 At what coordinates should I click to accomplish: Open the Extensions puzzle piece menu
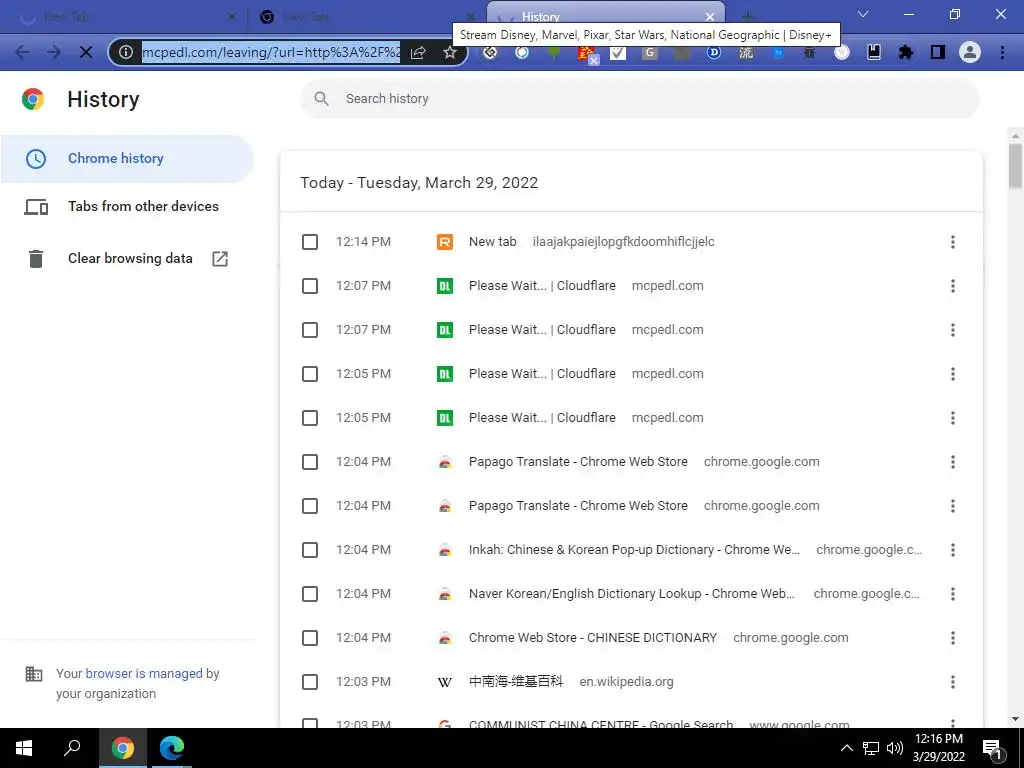click(906, 52)
